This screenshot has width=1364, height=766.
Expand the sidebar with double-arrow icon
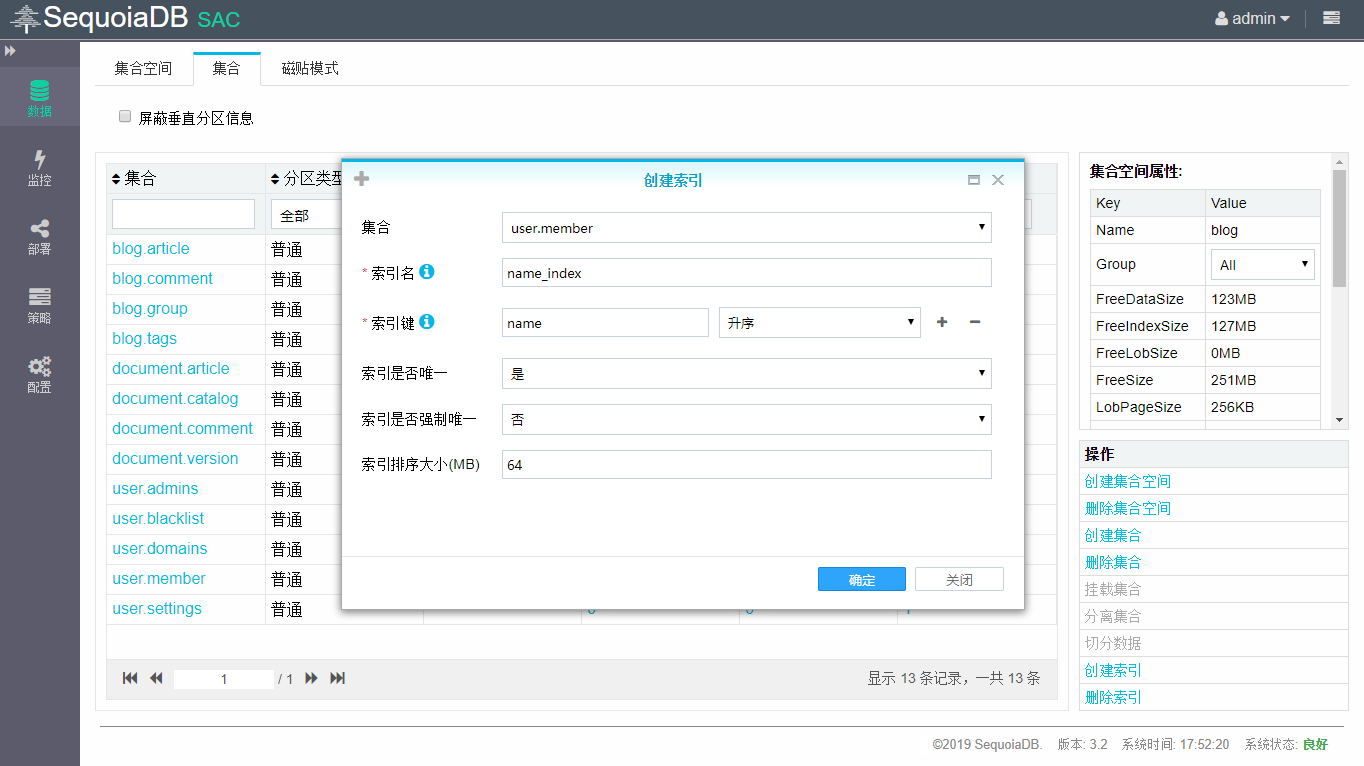coord(10,50)
